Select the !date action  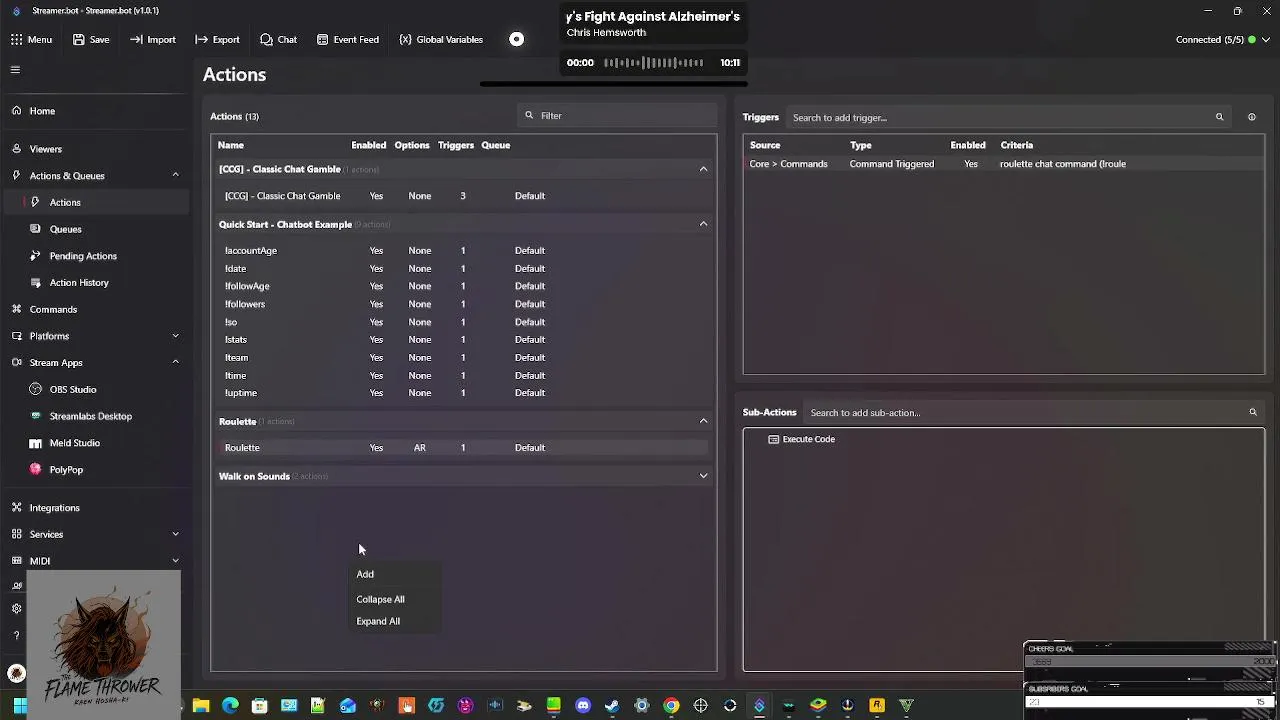(463, 269)
